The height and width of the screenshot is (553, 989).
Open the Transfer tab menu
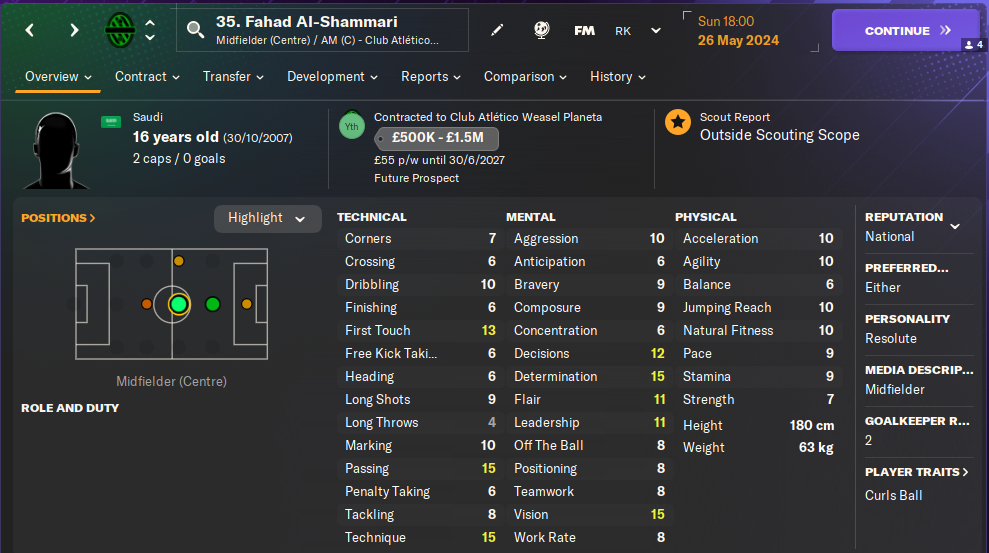tap(233, 77)
